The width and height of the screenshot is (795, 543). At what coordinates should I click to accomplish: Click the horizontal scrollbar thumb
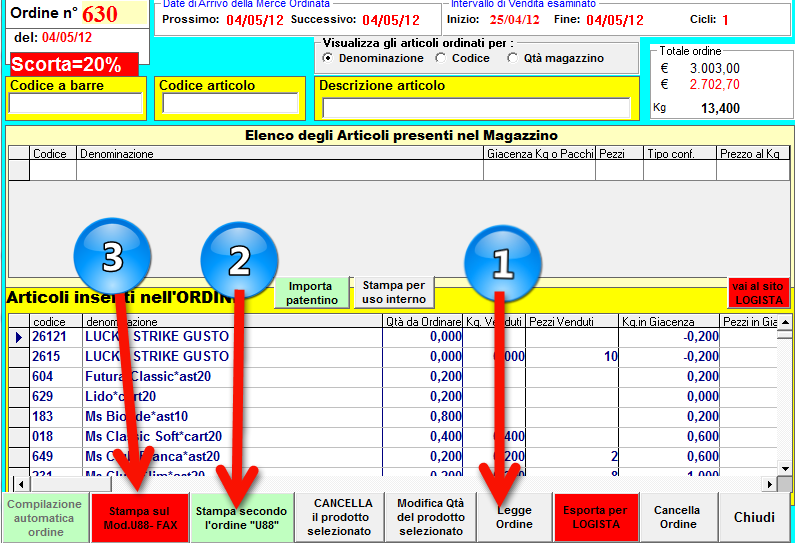coord(69,484)
